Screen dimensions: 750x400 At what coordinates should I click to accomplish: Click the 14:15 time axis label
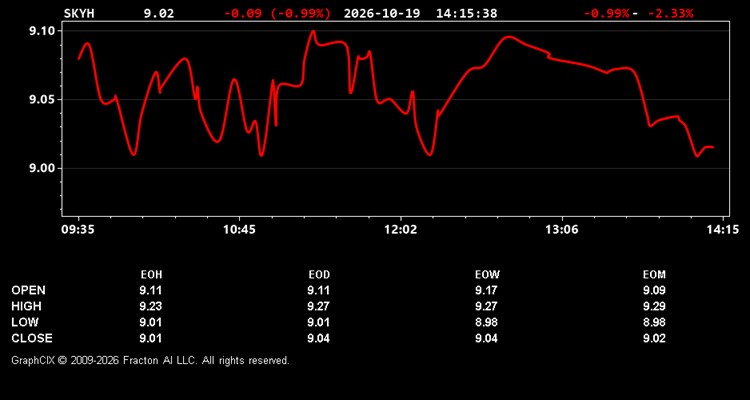[x=722, y=230]
